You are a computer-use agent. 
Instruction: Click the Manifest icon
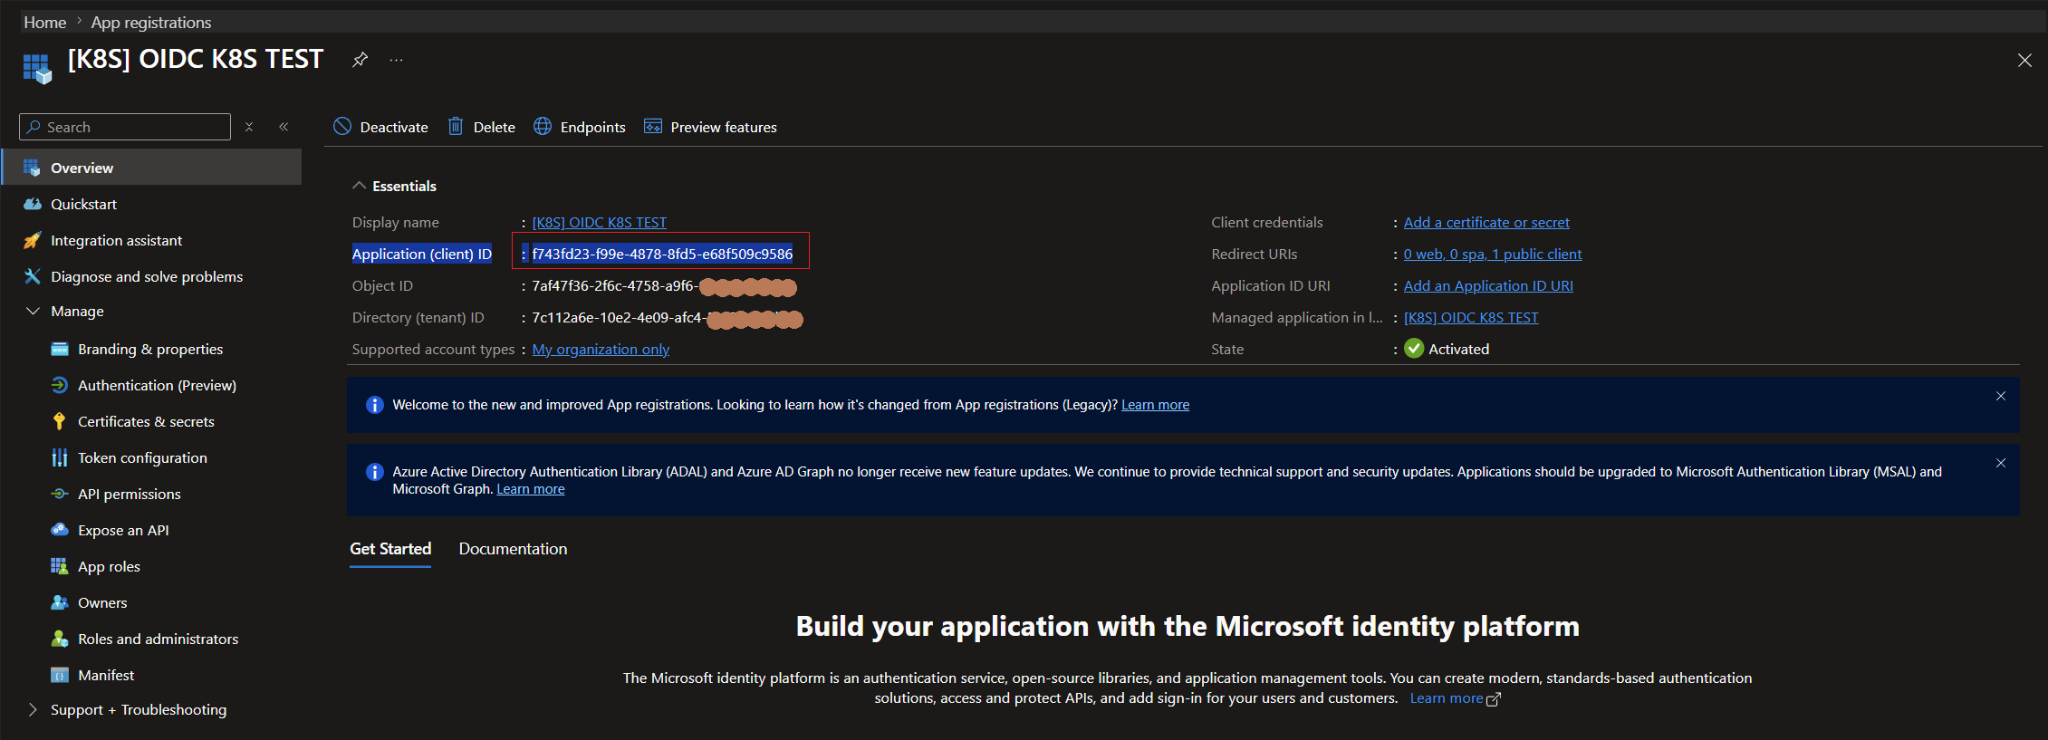(x=60, y=675)
